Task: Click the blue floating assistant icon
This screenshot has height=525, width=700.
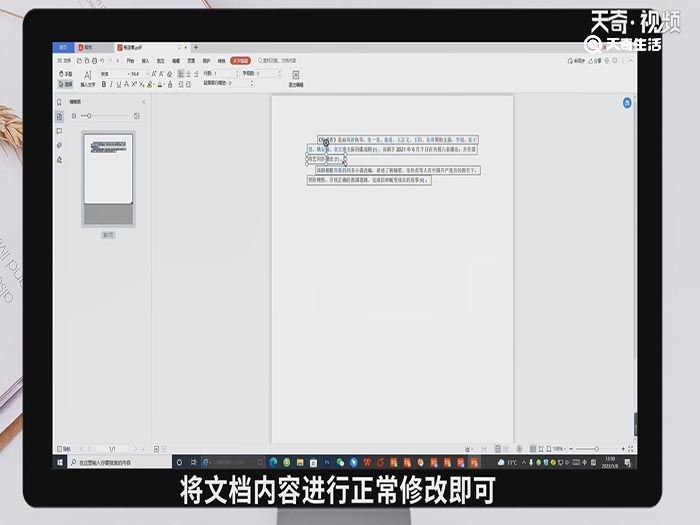Action: (627, 103)
